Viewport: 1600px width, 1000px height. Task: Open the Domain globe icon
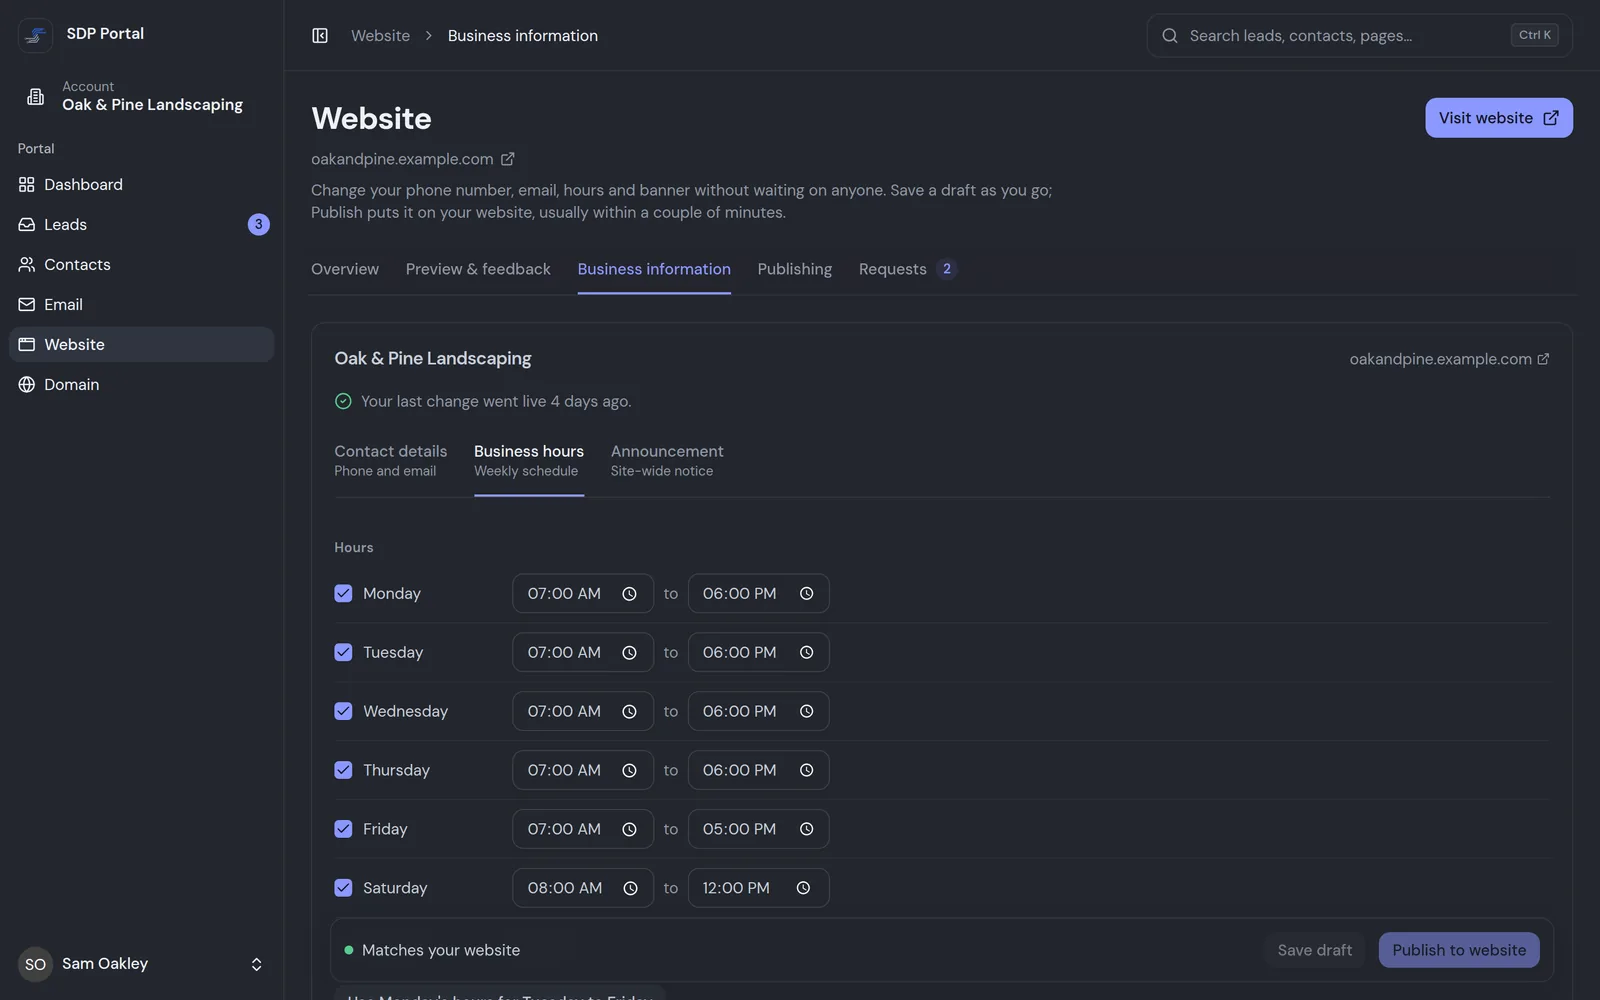pyautogui.click(x=27, y=385)
